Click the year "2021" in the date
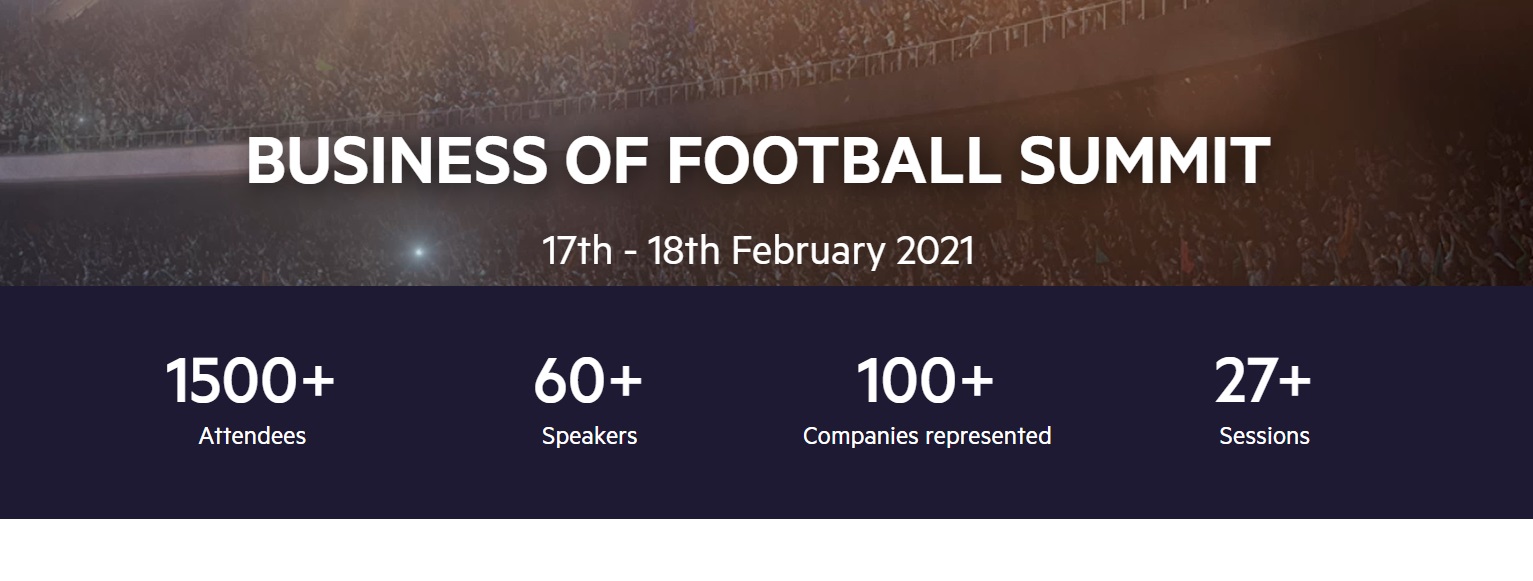The height and width of the screenshot is (581, 1533). coord(935,250)
